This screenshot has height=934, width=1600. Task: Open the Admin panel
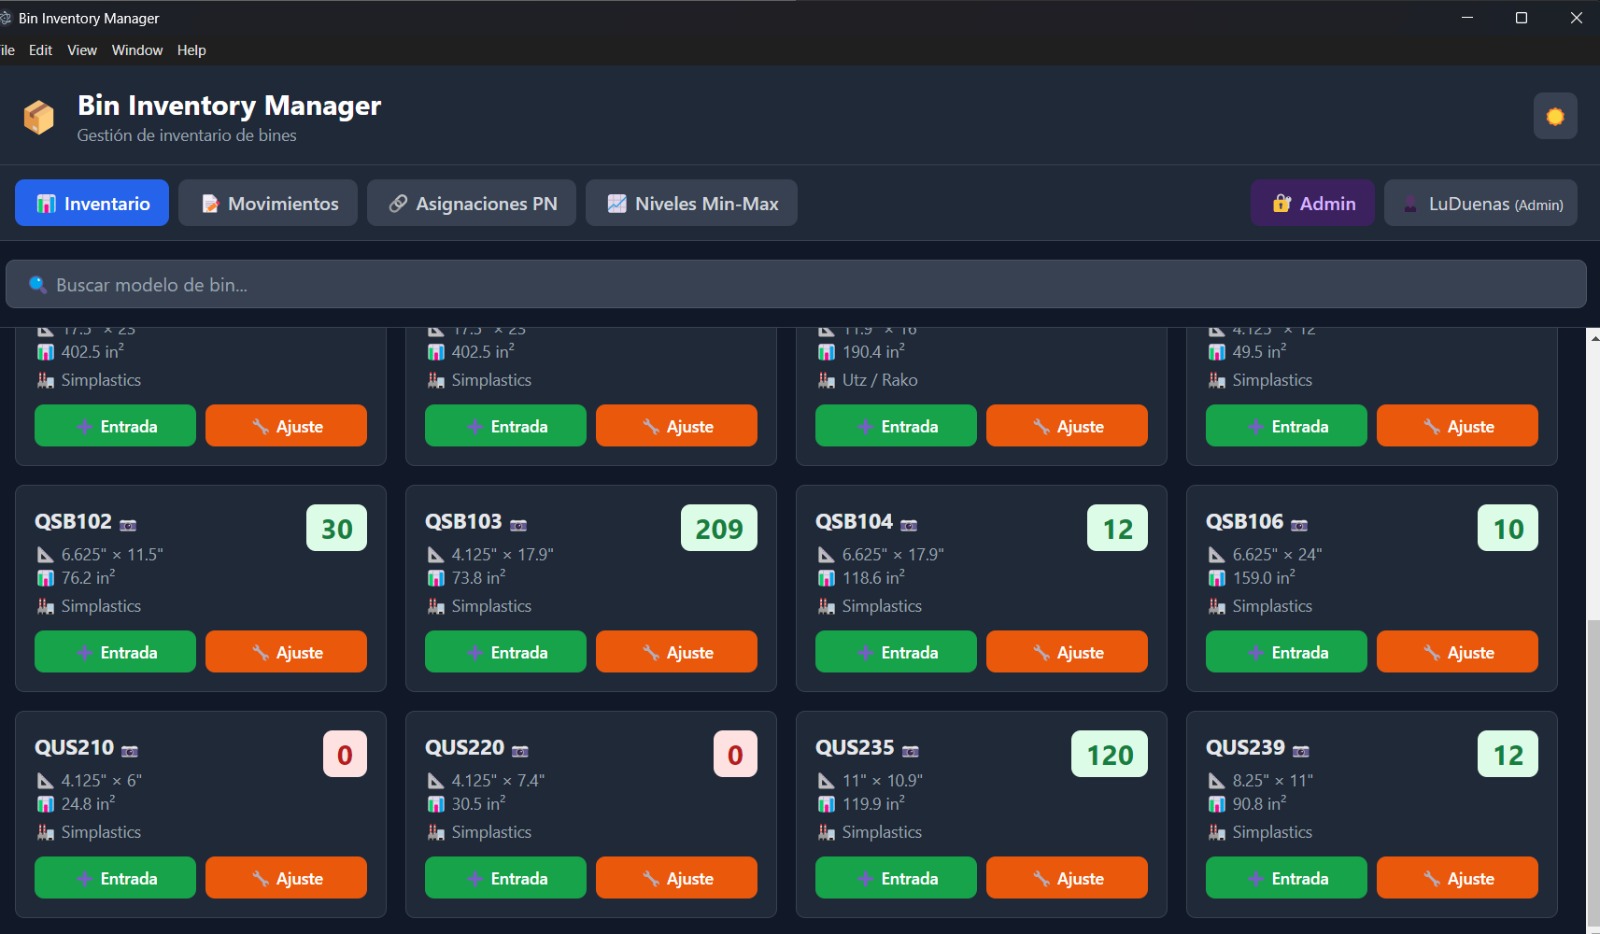pyautogui.click(x=1312, y=203)
